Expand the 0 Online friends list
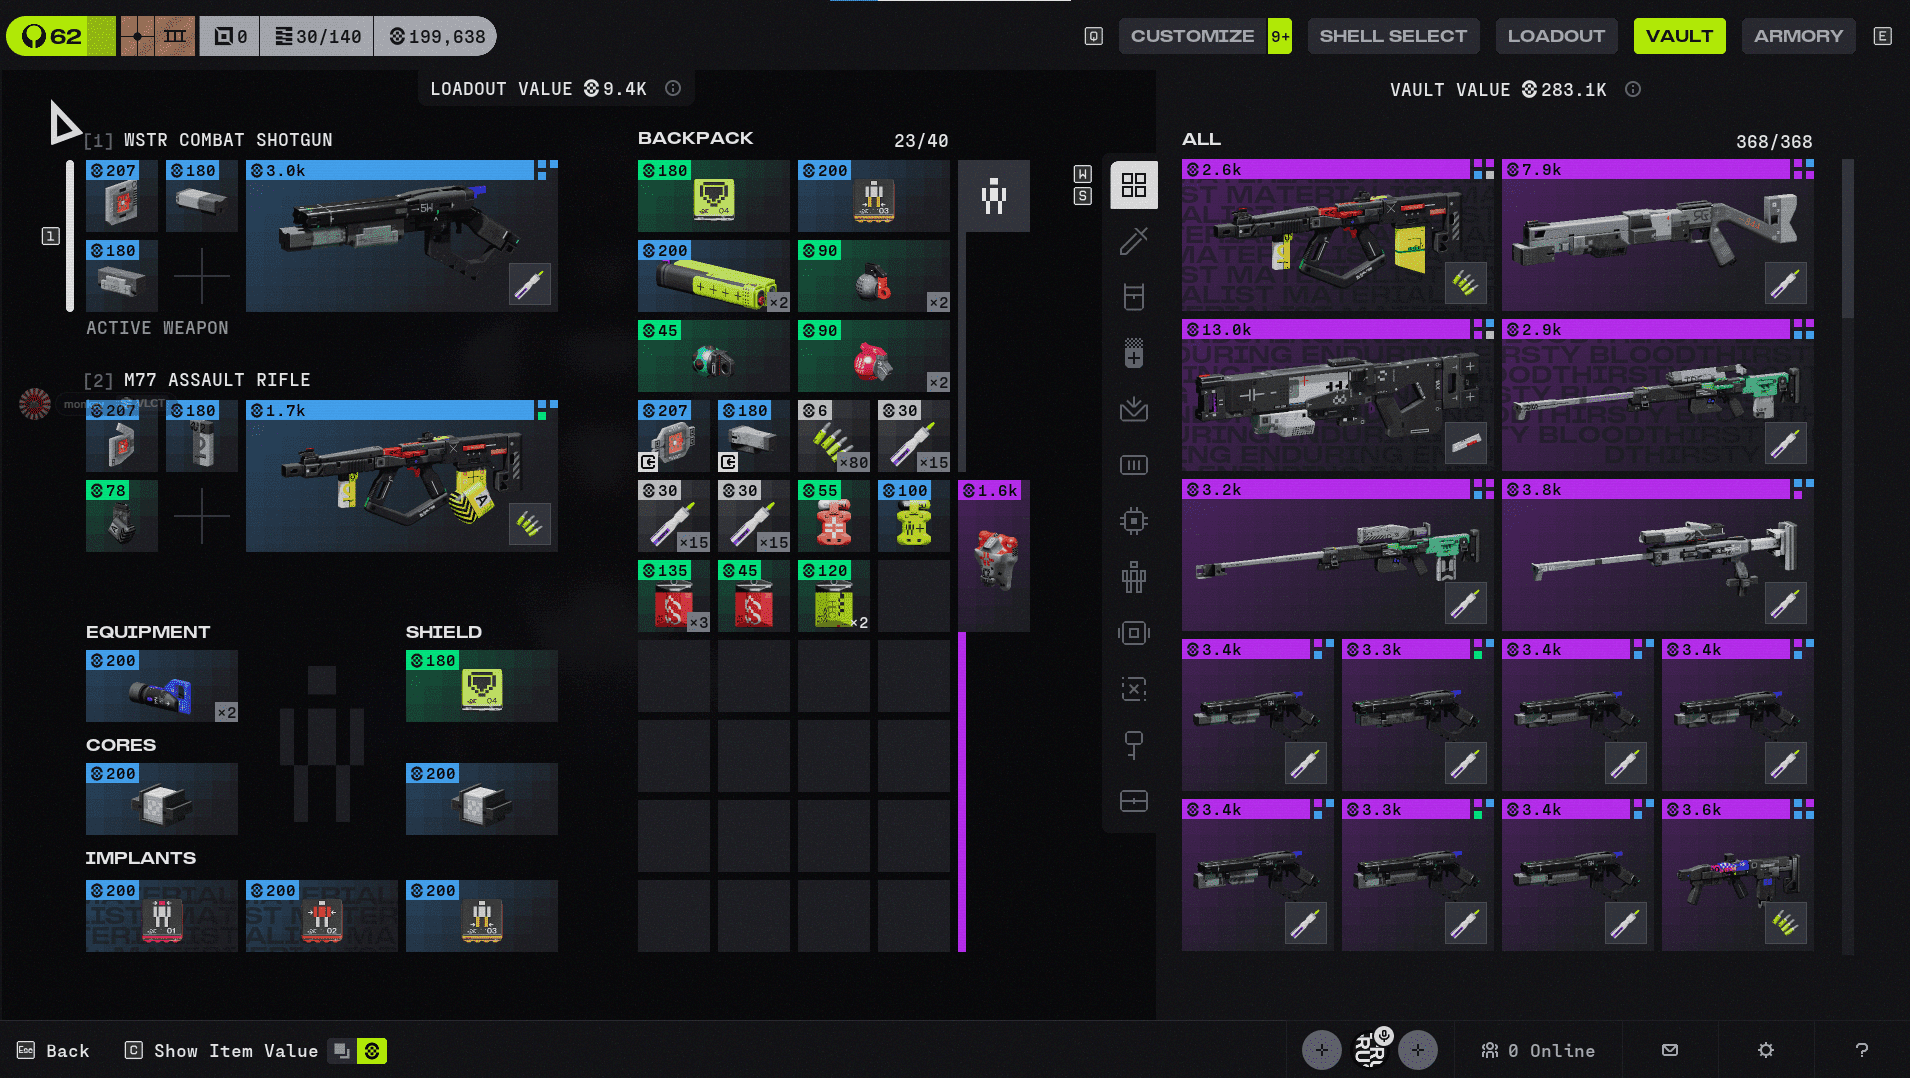 [1538, 1050]
